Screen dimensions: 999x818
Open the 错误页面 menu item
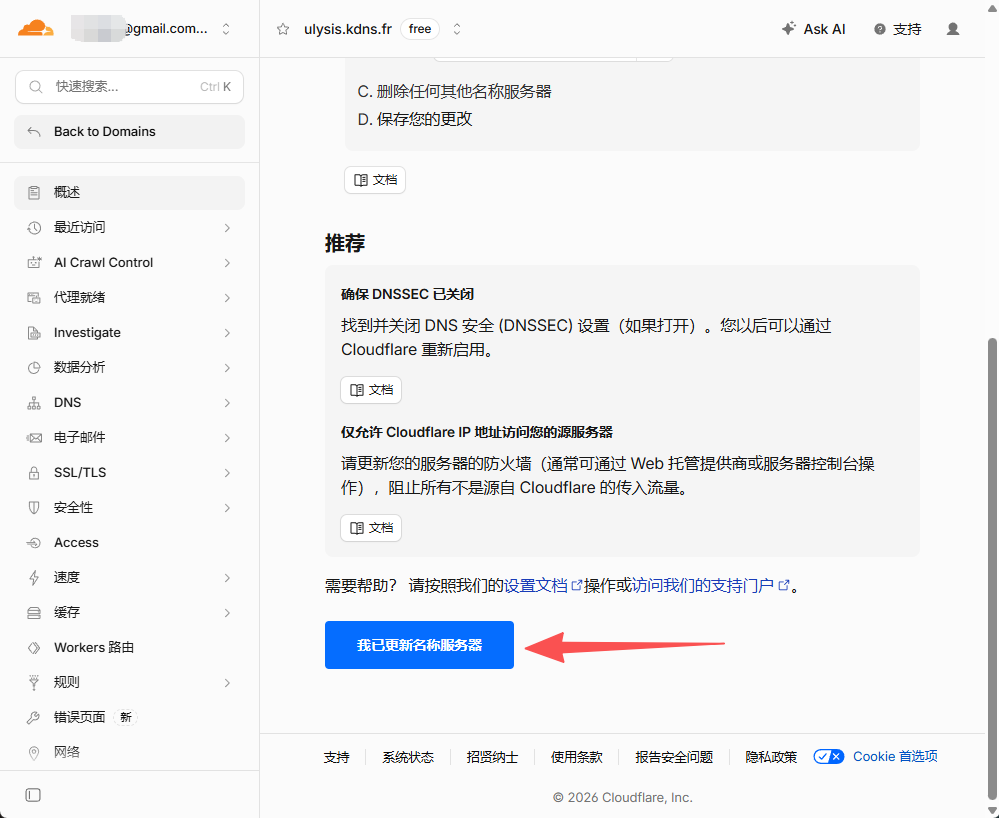(129, 718)
